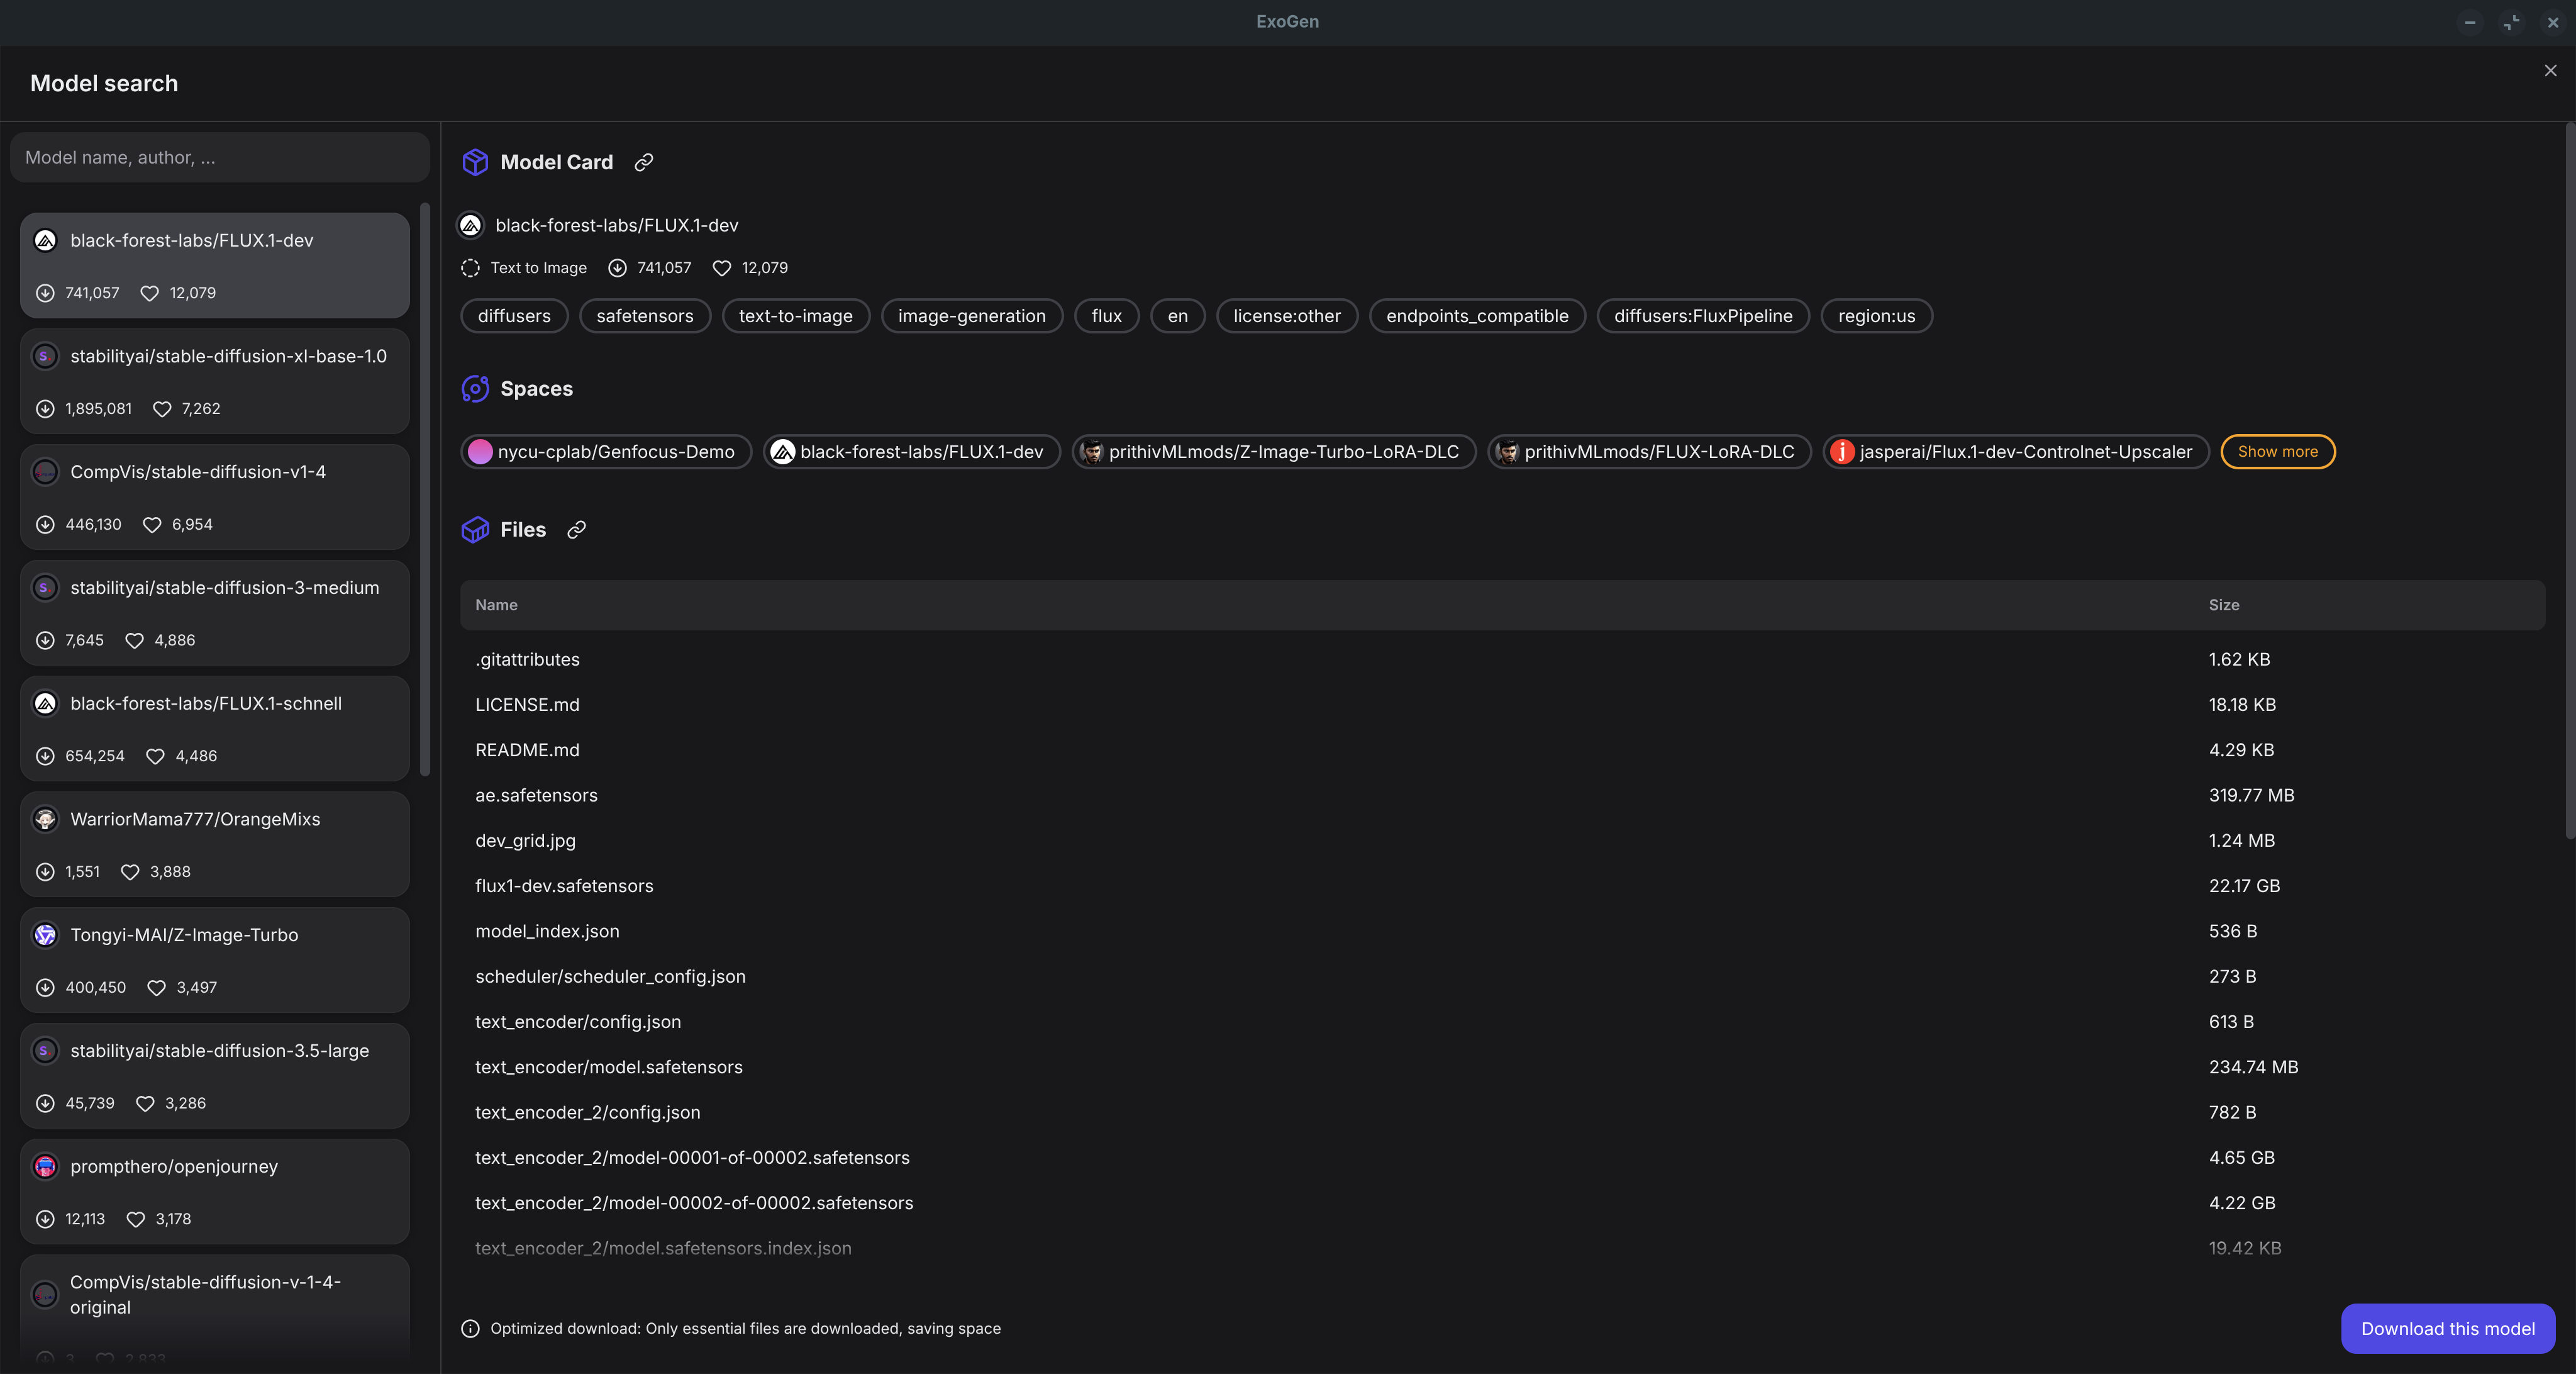Expand more Spaces with Show more

pyautogui.click(x=2277, y=451)
